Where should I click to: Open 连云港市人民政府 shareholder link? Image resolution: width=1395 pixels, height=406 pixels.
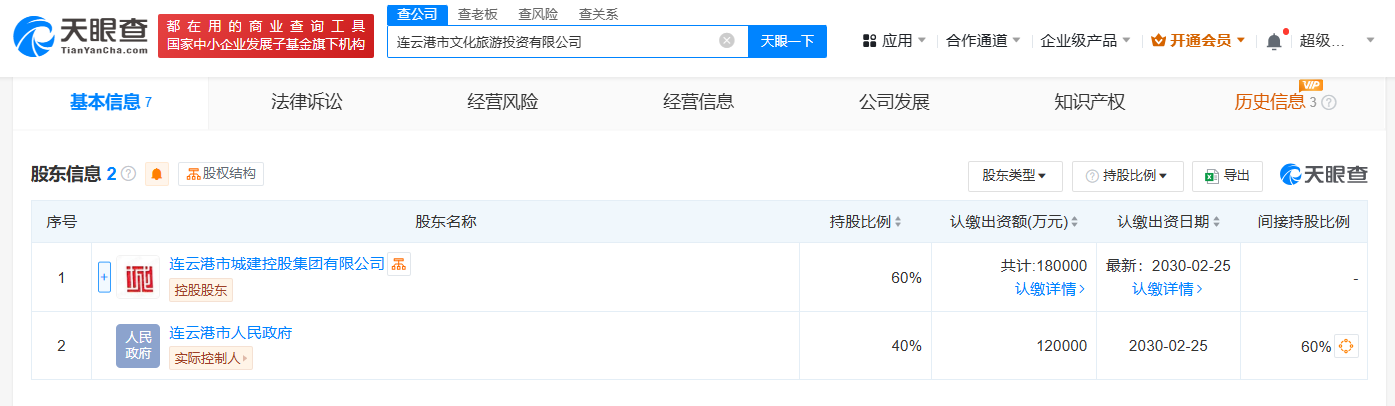pos(231,333)
